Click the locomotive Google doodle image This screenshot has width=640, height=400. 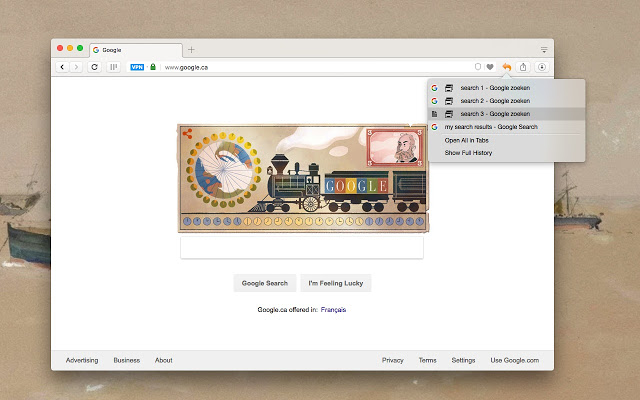pos(303,178)
